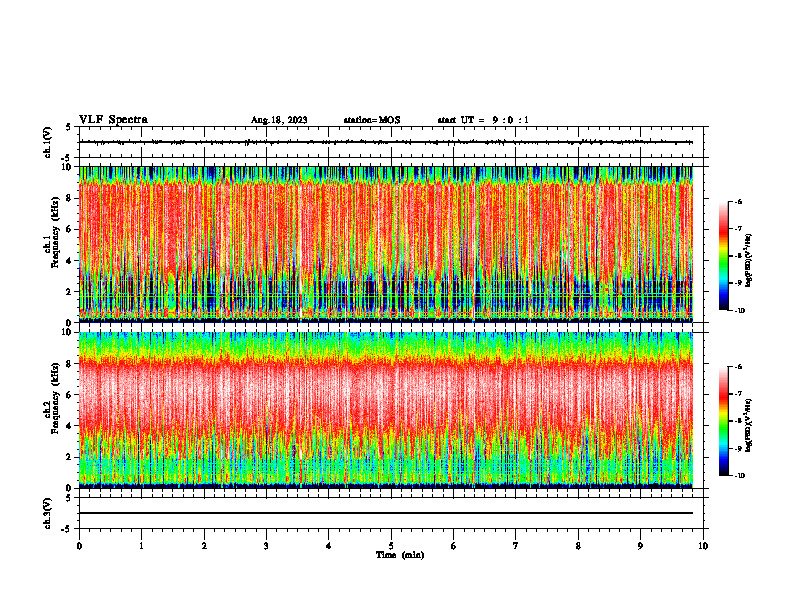Click the "VLF Spectra" plot title
The height and width of the screenshot is (612, 792).
click(x=113, y=120)
